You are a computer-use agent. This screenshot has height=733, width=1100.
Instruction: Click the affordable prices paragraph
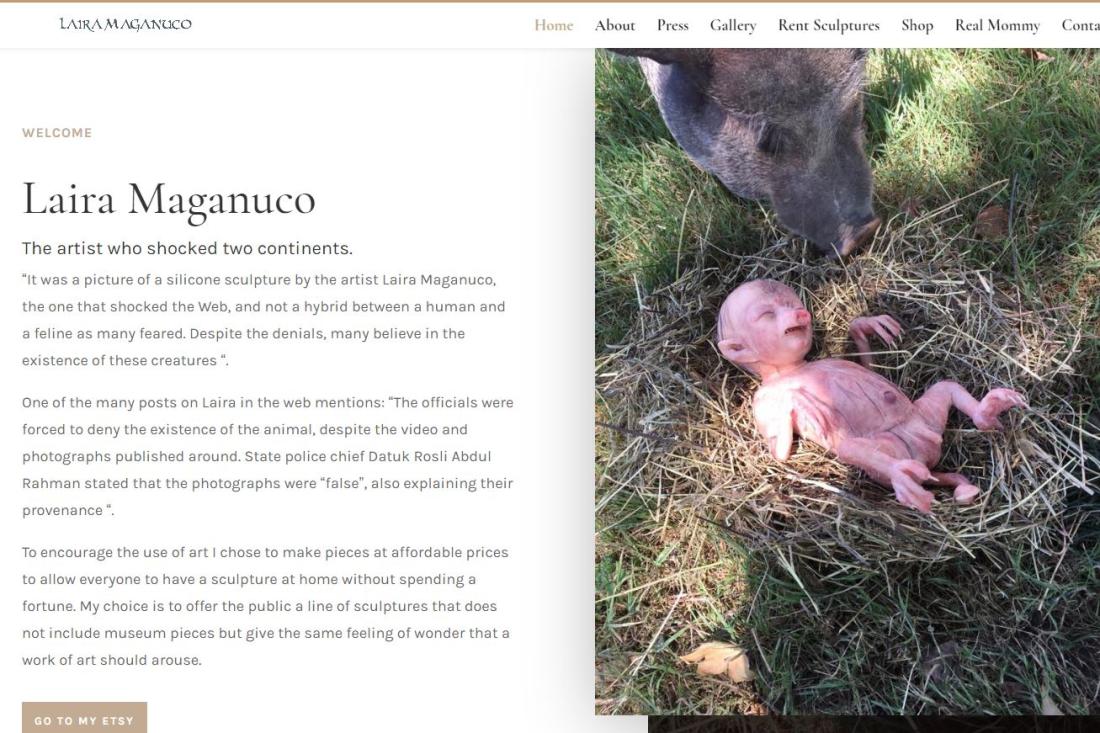tap(266, 606)
